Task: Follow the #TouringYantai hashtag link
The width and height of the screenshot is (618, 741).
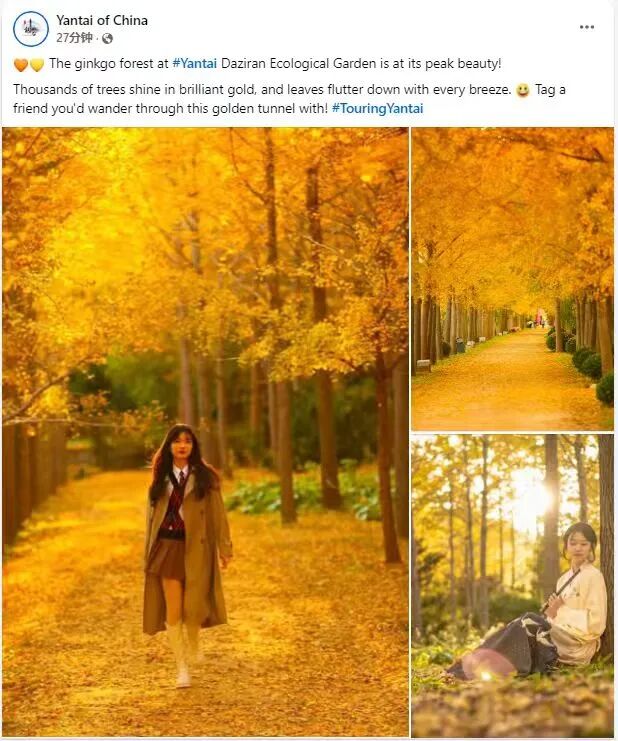Action: (377, 108)
